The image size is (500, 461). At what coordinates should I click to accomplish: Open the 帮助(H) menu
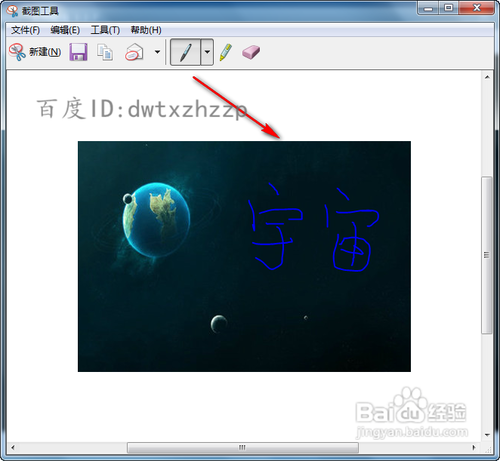tap(146, 30)
